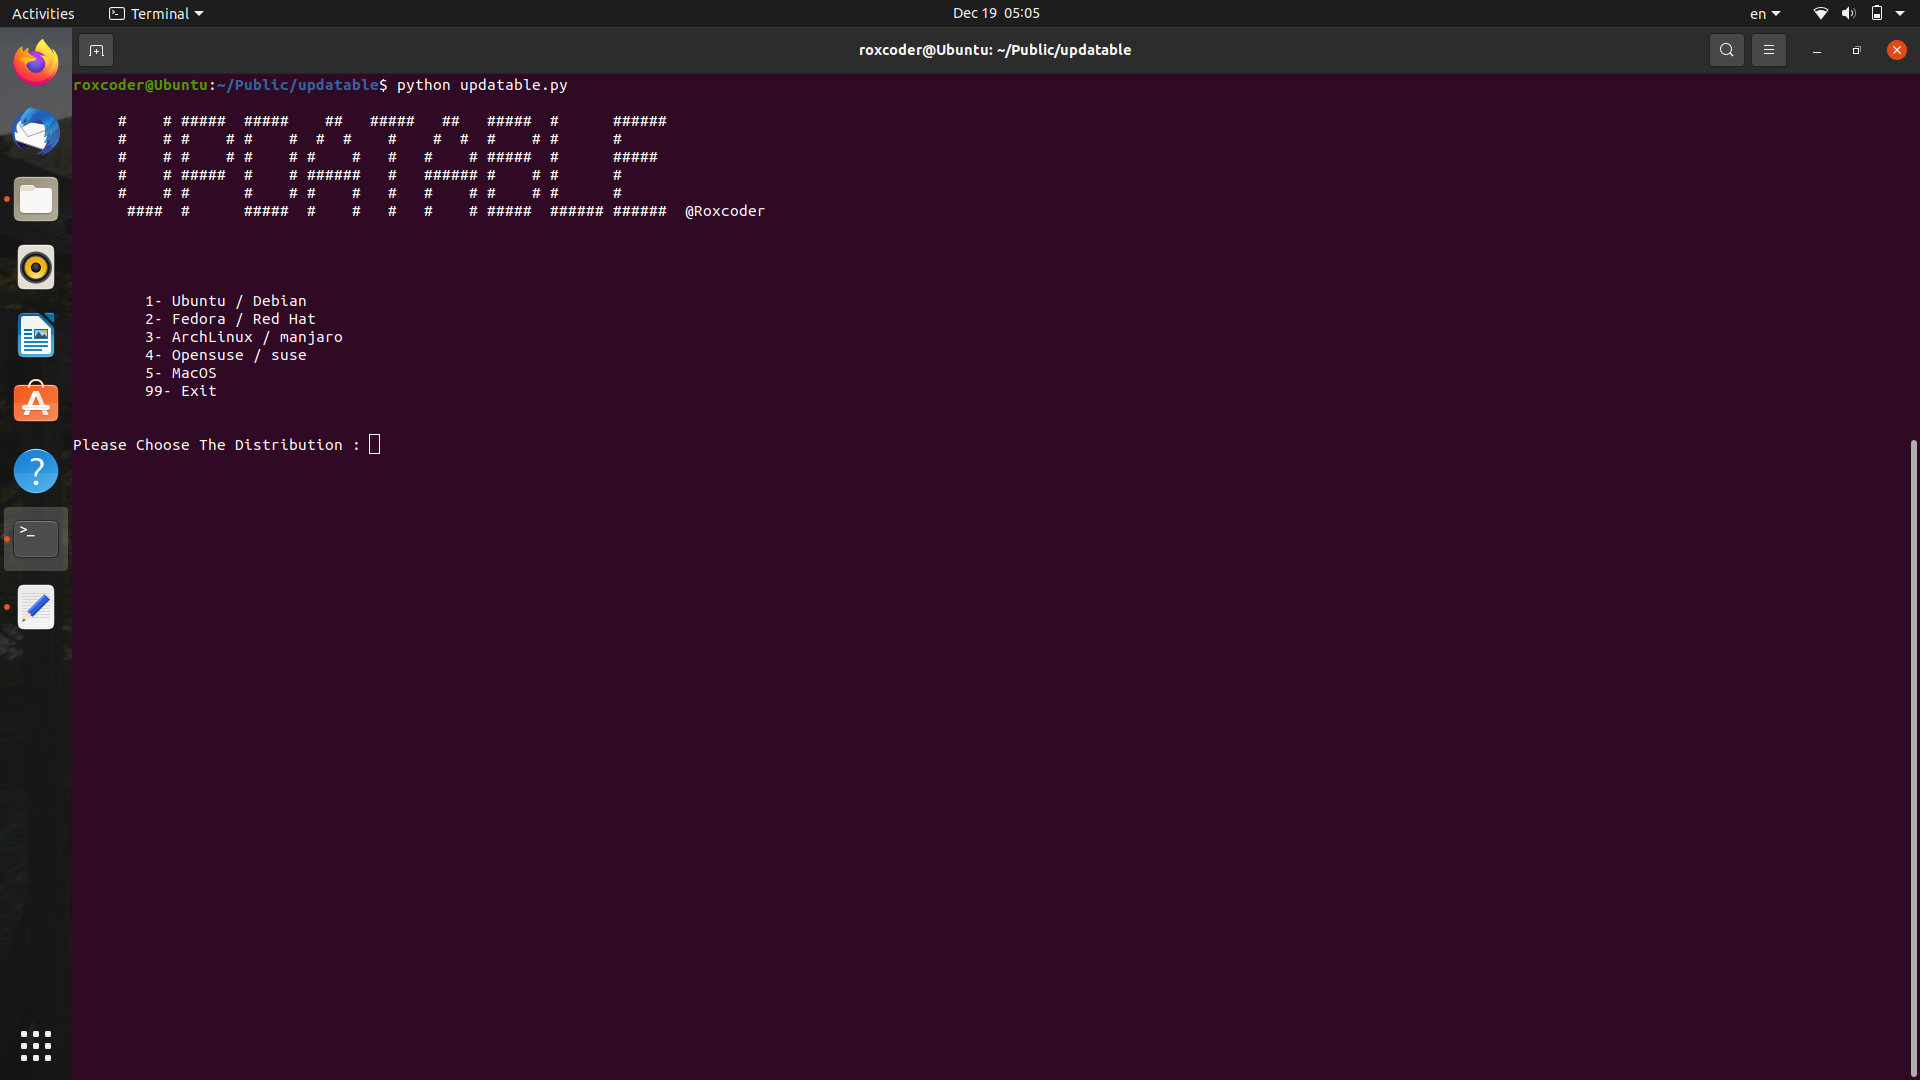
Task: Restore the terminal window size
Action: (x=1856, y=50)
